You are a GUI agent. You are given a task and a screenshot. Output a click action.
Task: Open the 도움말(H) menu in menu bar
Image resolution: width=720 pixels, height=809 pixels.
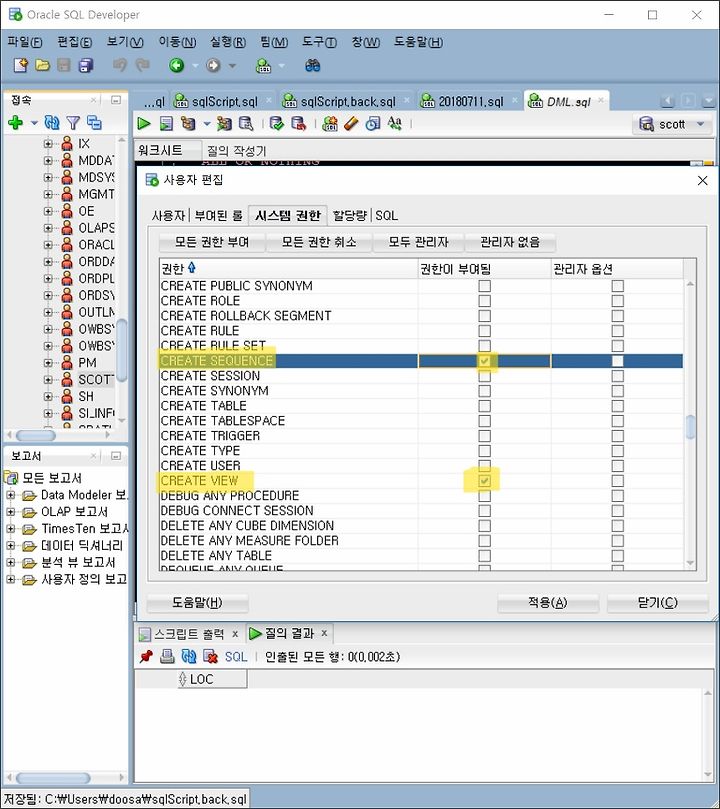click(x=418, y=42)
